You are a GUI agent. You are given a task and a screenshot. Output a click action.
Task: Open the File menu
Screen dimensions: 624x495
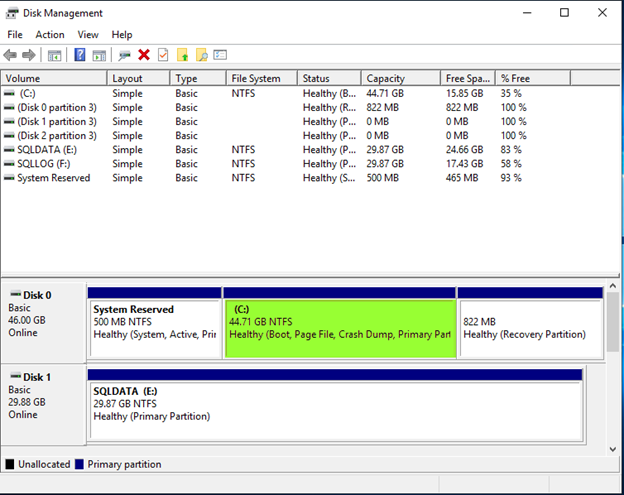(15, 35)
